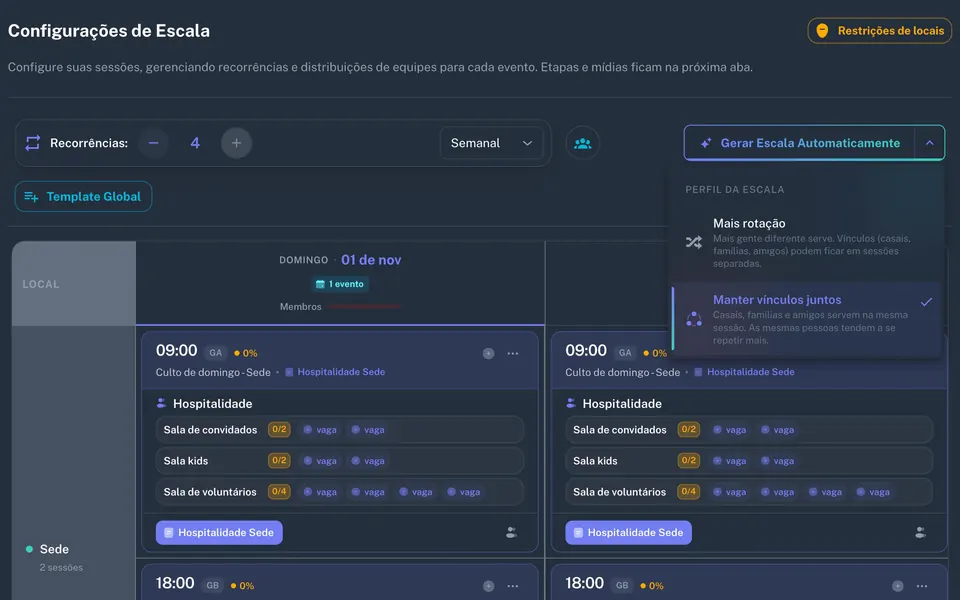Click the GA tag on first column 09:00
This screenshot has width=960, height=600.
tap(216, 353)
